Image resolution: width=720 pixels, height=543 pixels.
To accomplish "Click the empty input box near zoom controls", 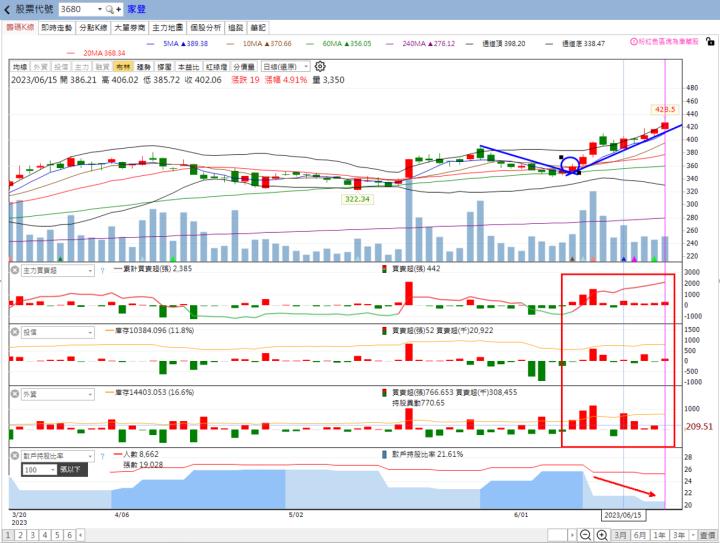I will pos(557,535).
